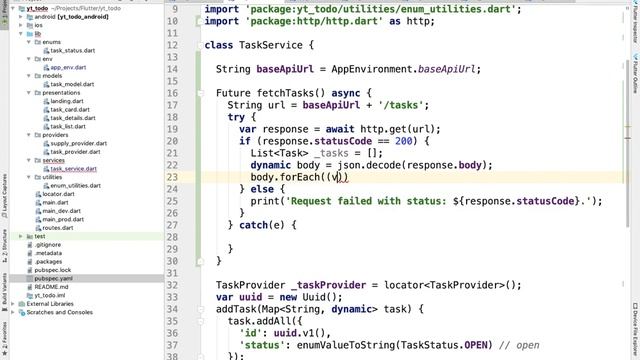Open the Flutter Inspector side tab
Viewport: 640px width, 360px height.
[635, 22]
